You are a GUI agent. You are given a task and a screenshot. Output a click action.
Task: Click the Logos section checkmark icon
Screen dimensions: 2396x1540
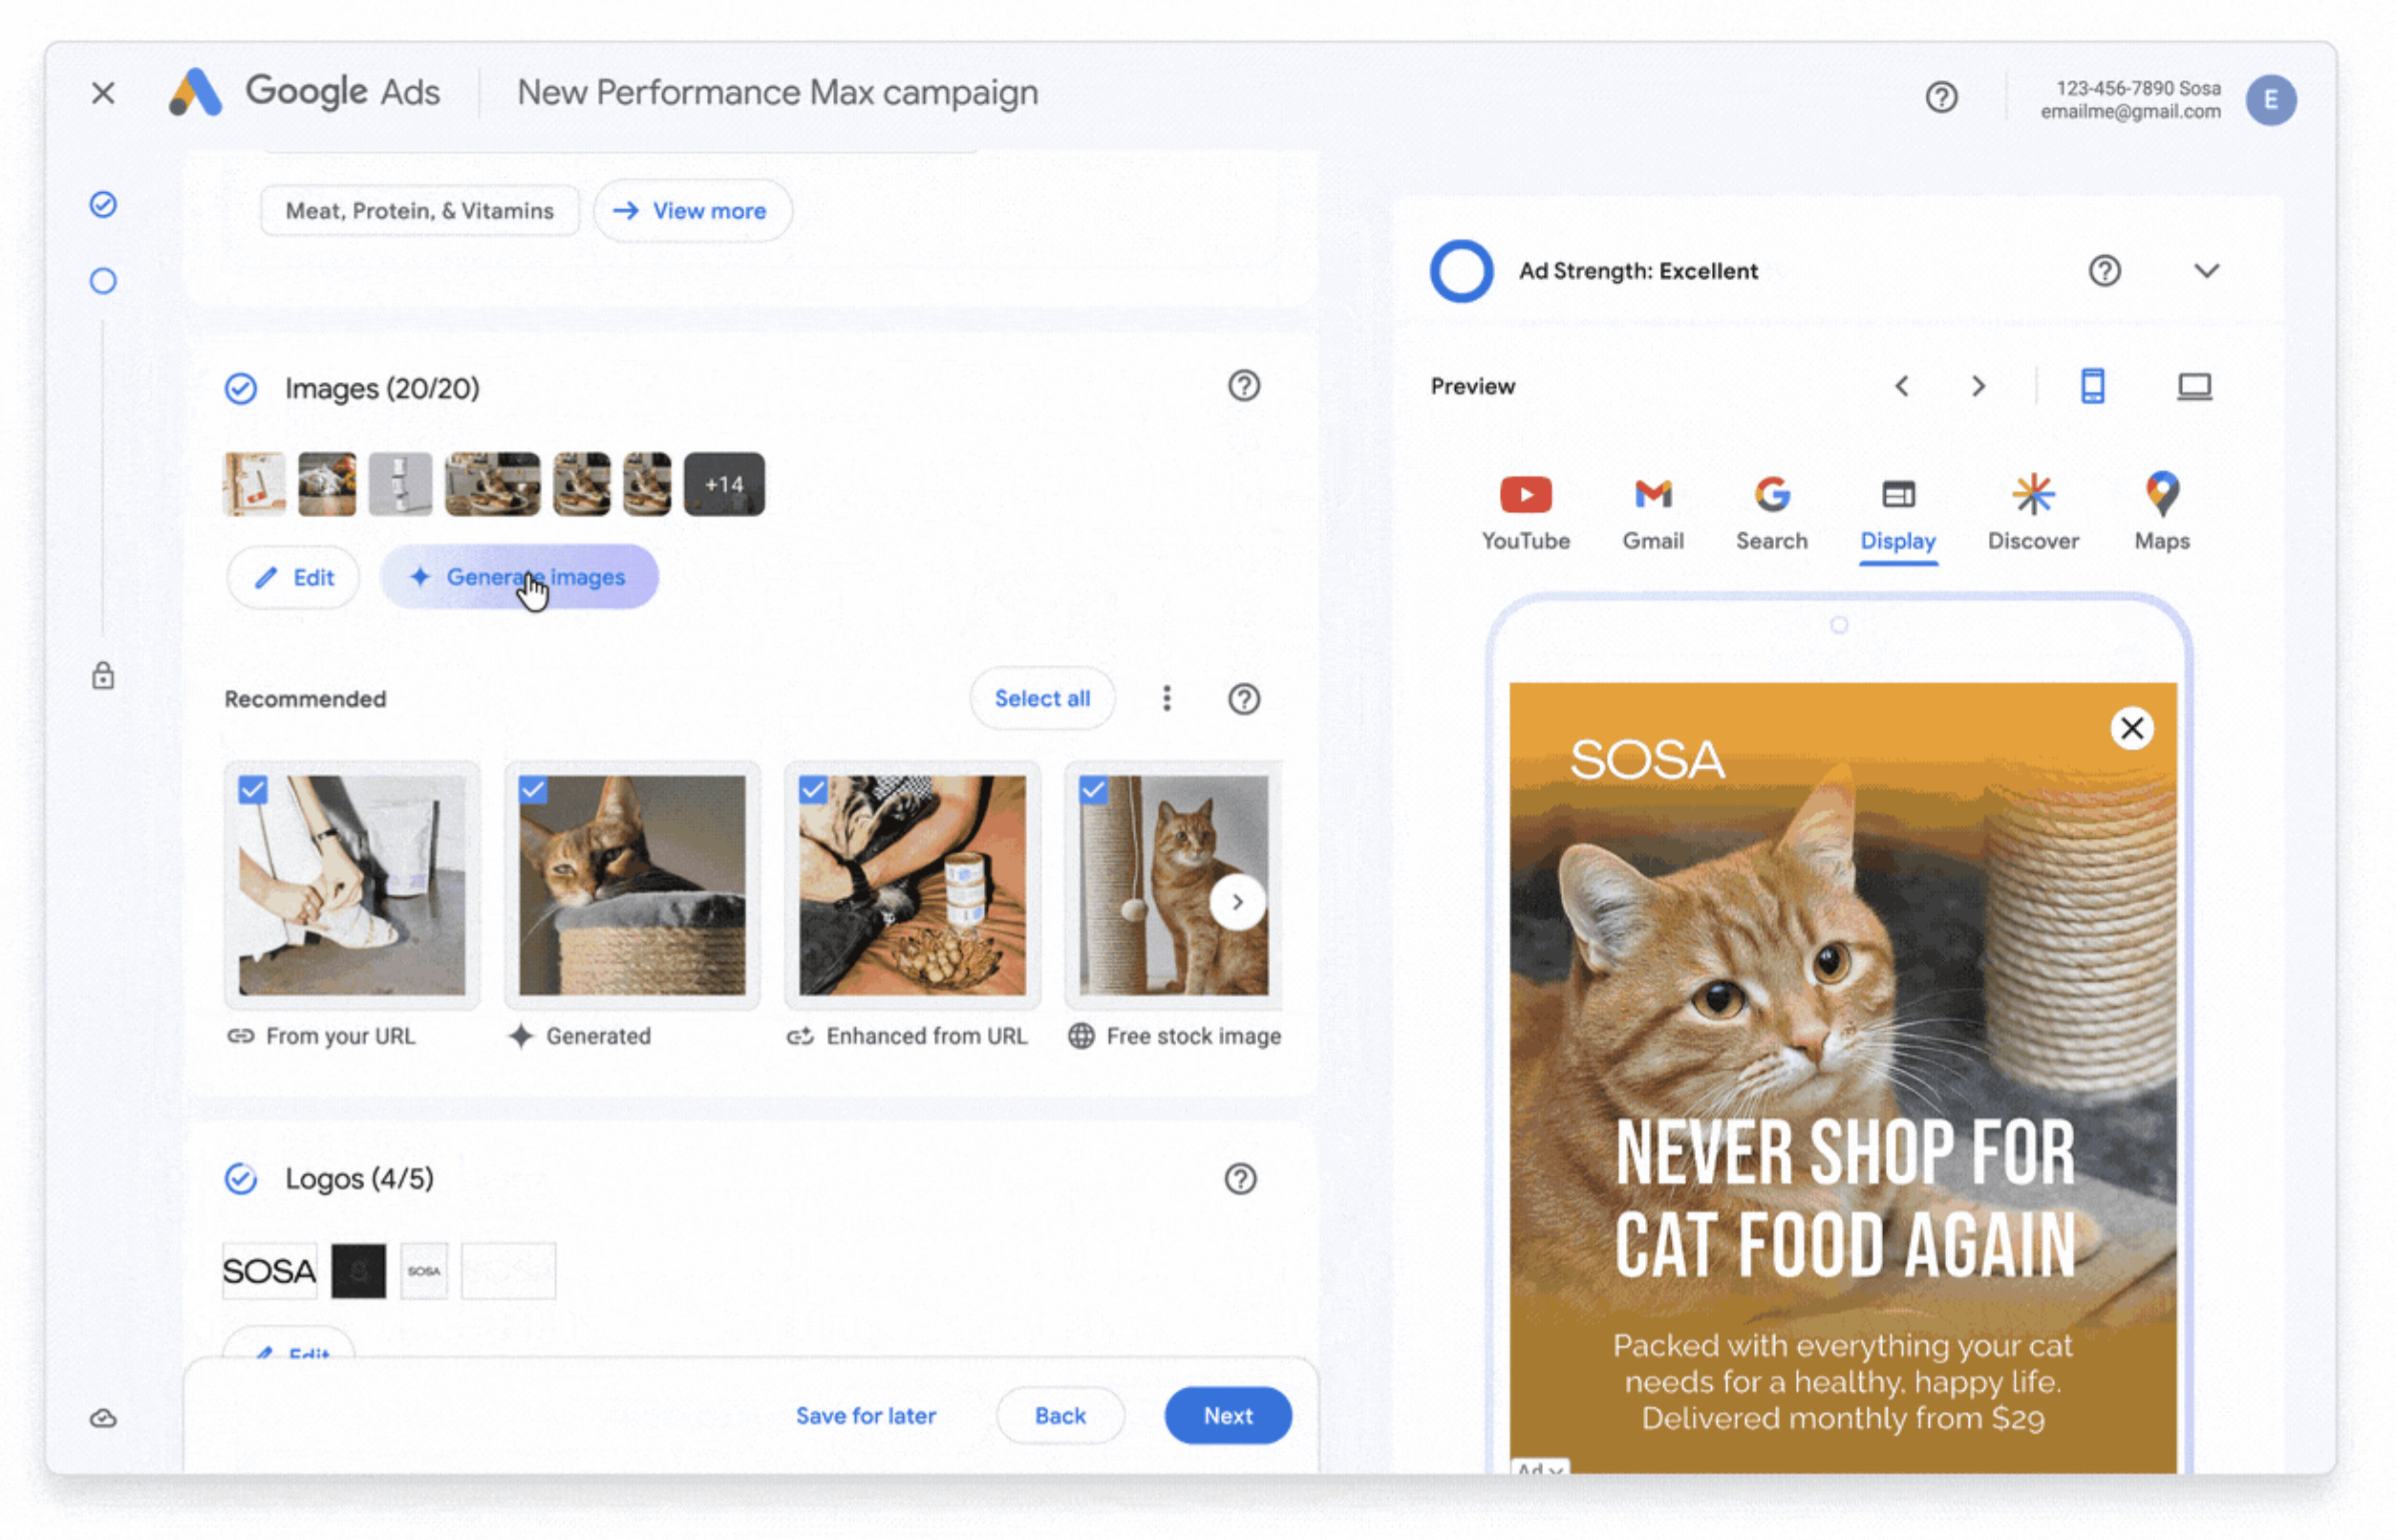(240, 1179)
